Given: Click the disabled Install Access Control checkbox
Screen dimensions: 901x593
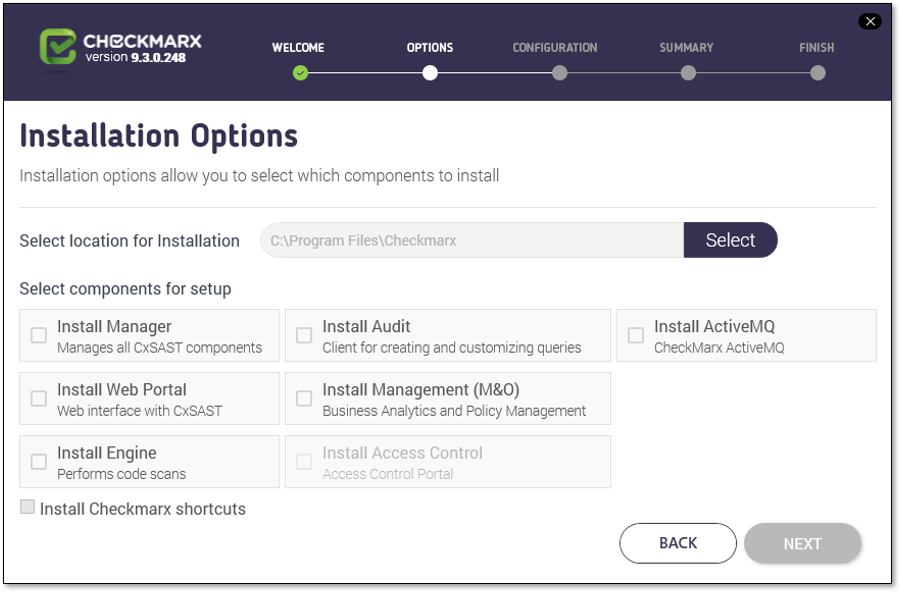Looking at the screenshot, I should pos(304,461).
